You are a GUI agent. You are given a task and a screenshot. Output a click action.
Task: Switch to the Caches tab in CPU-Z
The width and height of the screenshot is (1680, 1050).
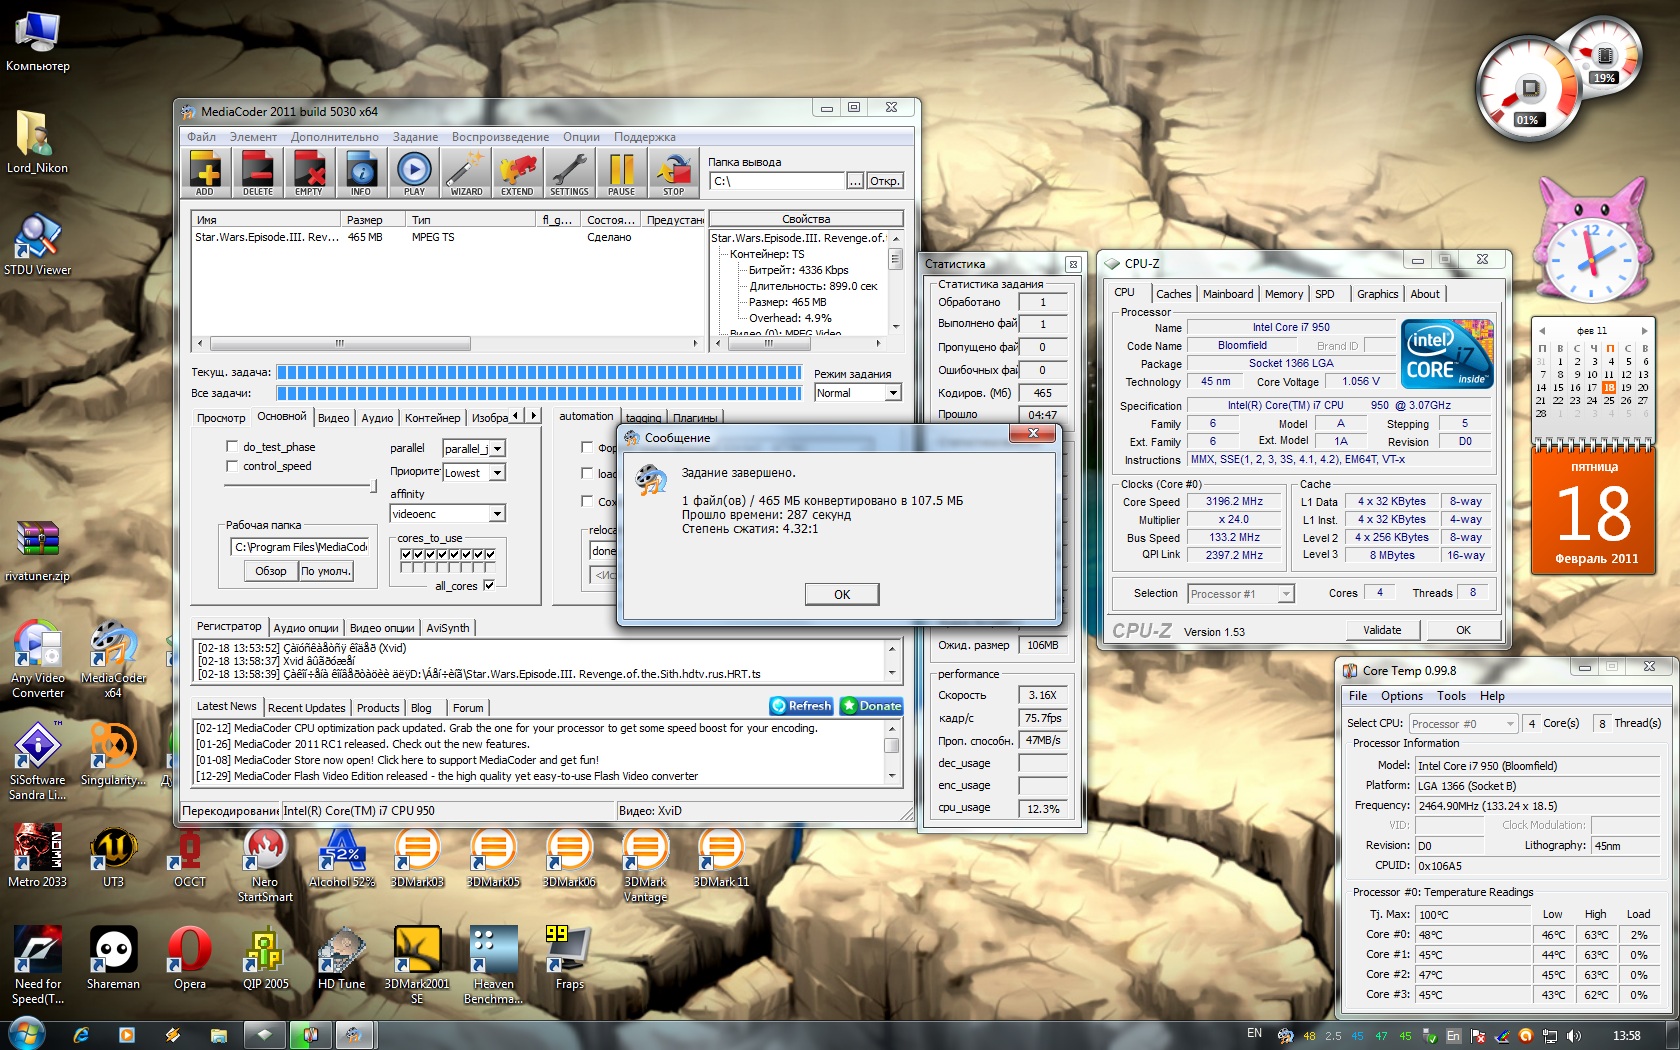[x=1173, y=294]
